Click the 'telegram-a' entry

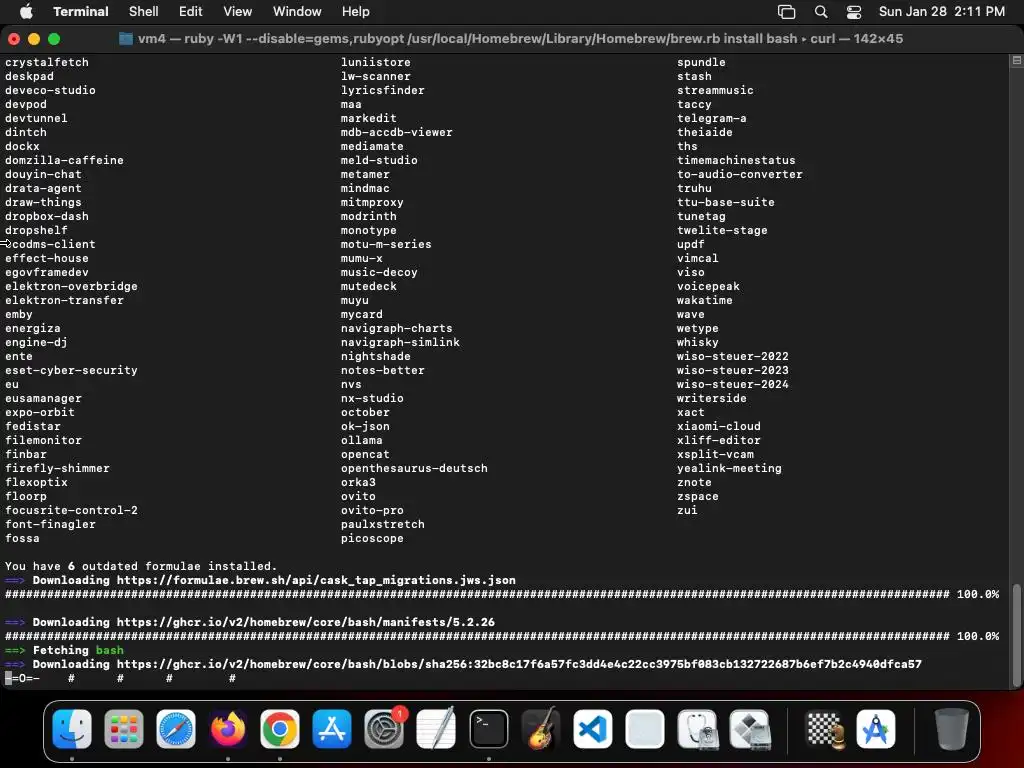[712, 118]
